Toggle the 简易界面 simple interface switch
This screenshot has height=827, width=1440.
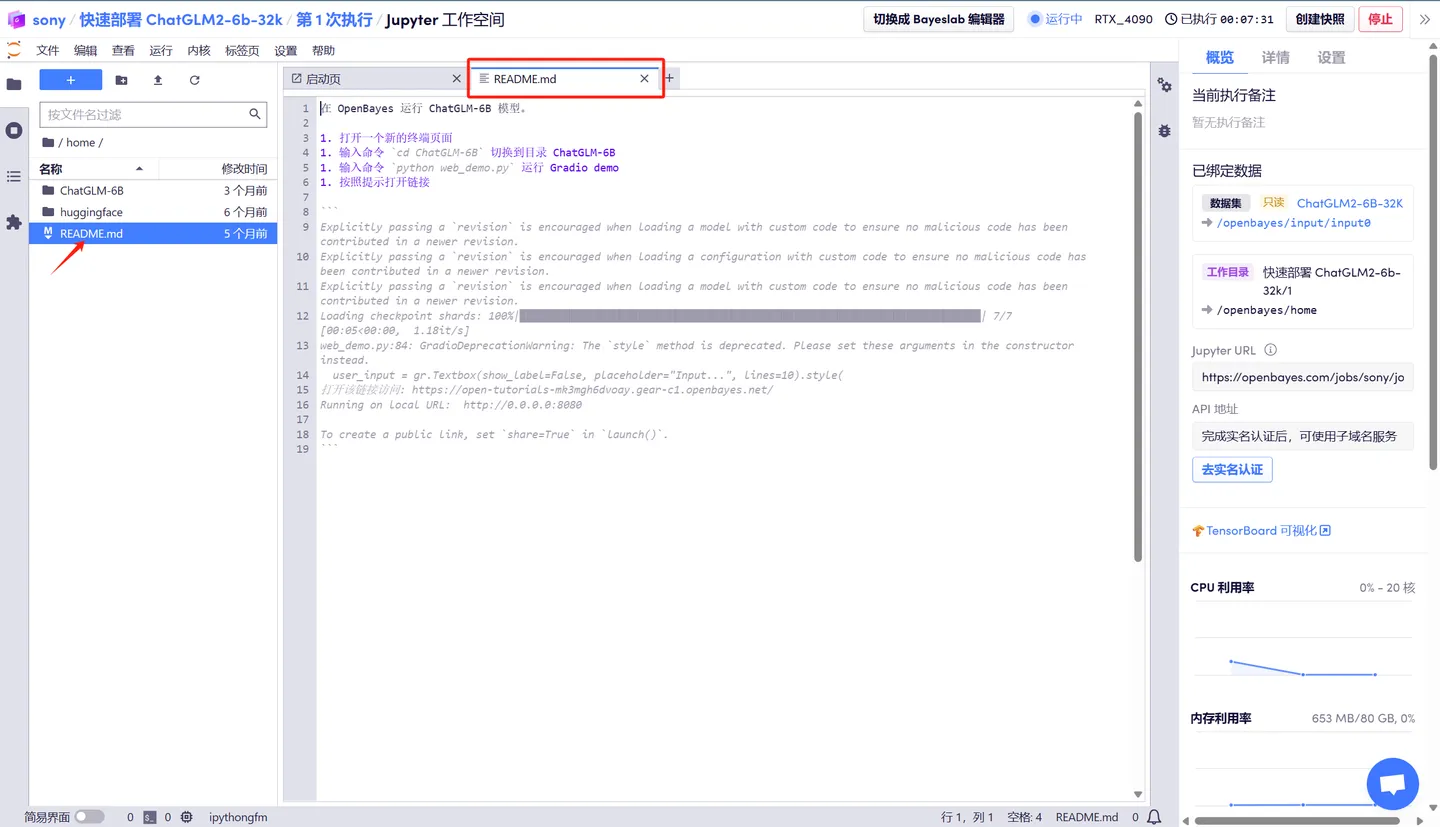click(89, 817)
